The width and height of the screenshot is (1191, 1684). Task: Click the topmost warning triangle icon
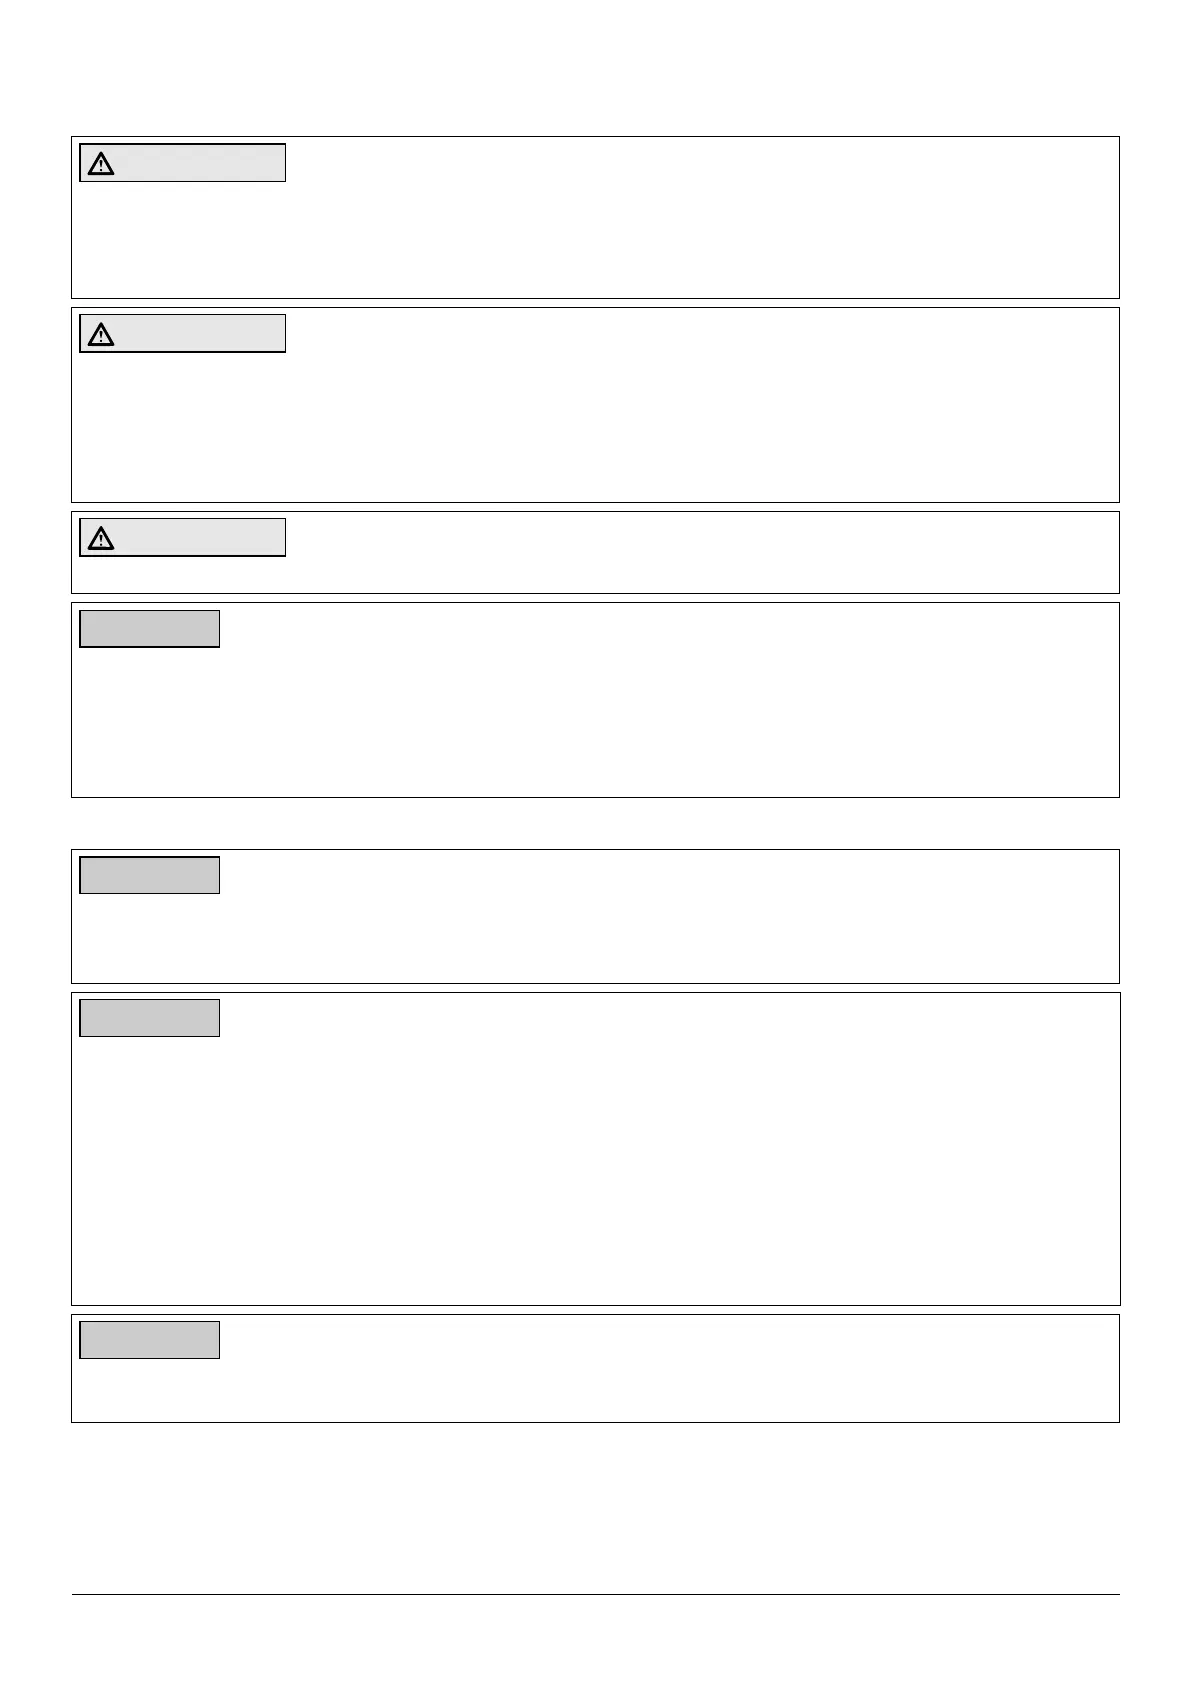point(101,164)
